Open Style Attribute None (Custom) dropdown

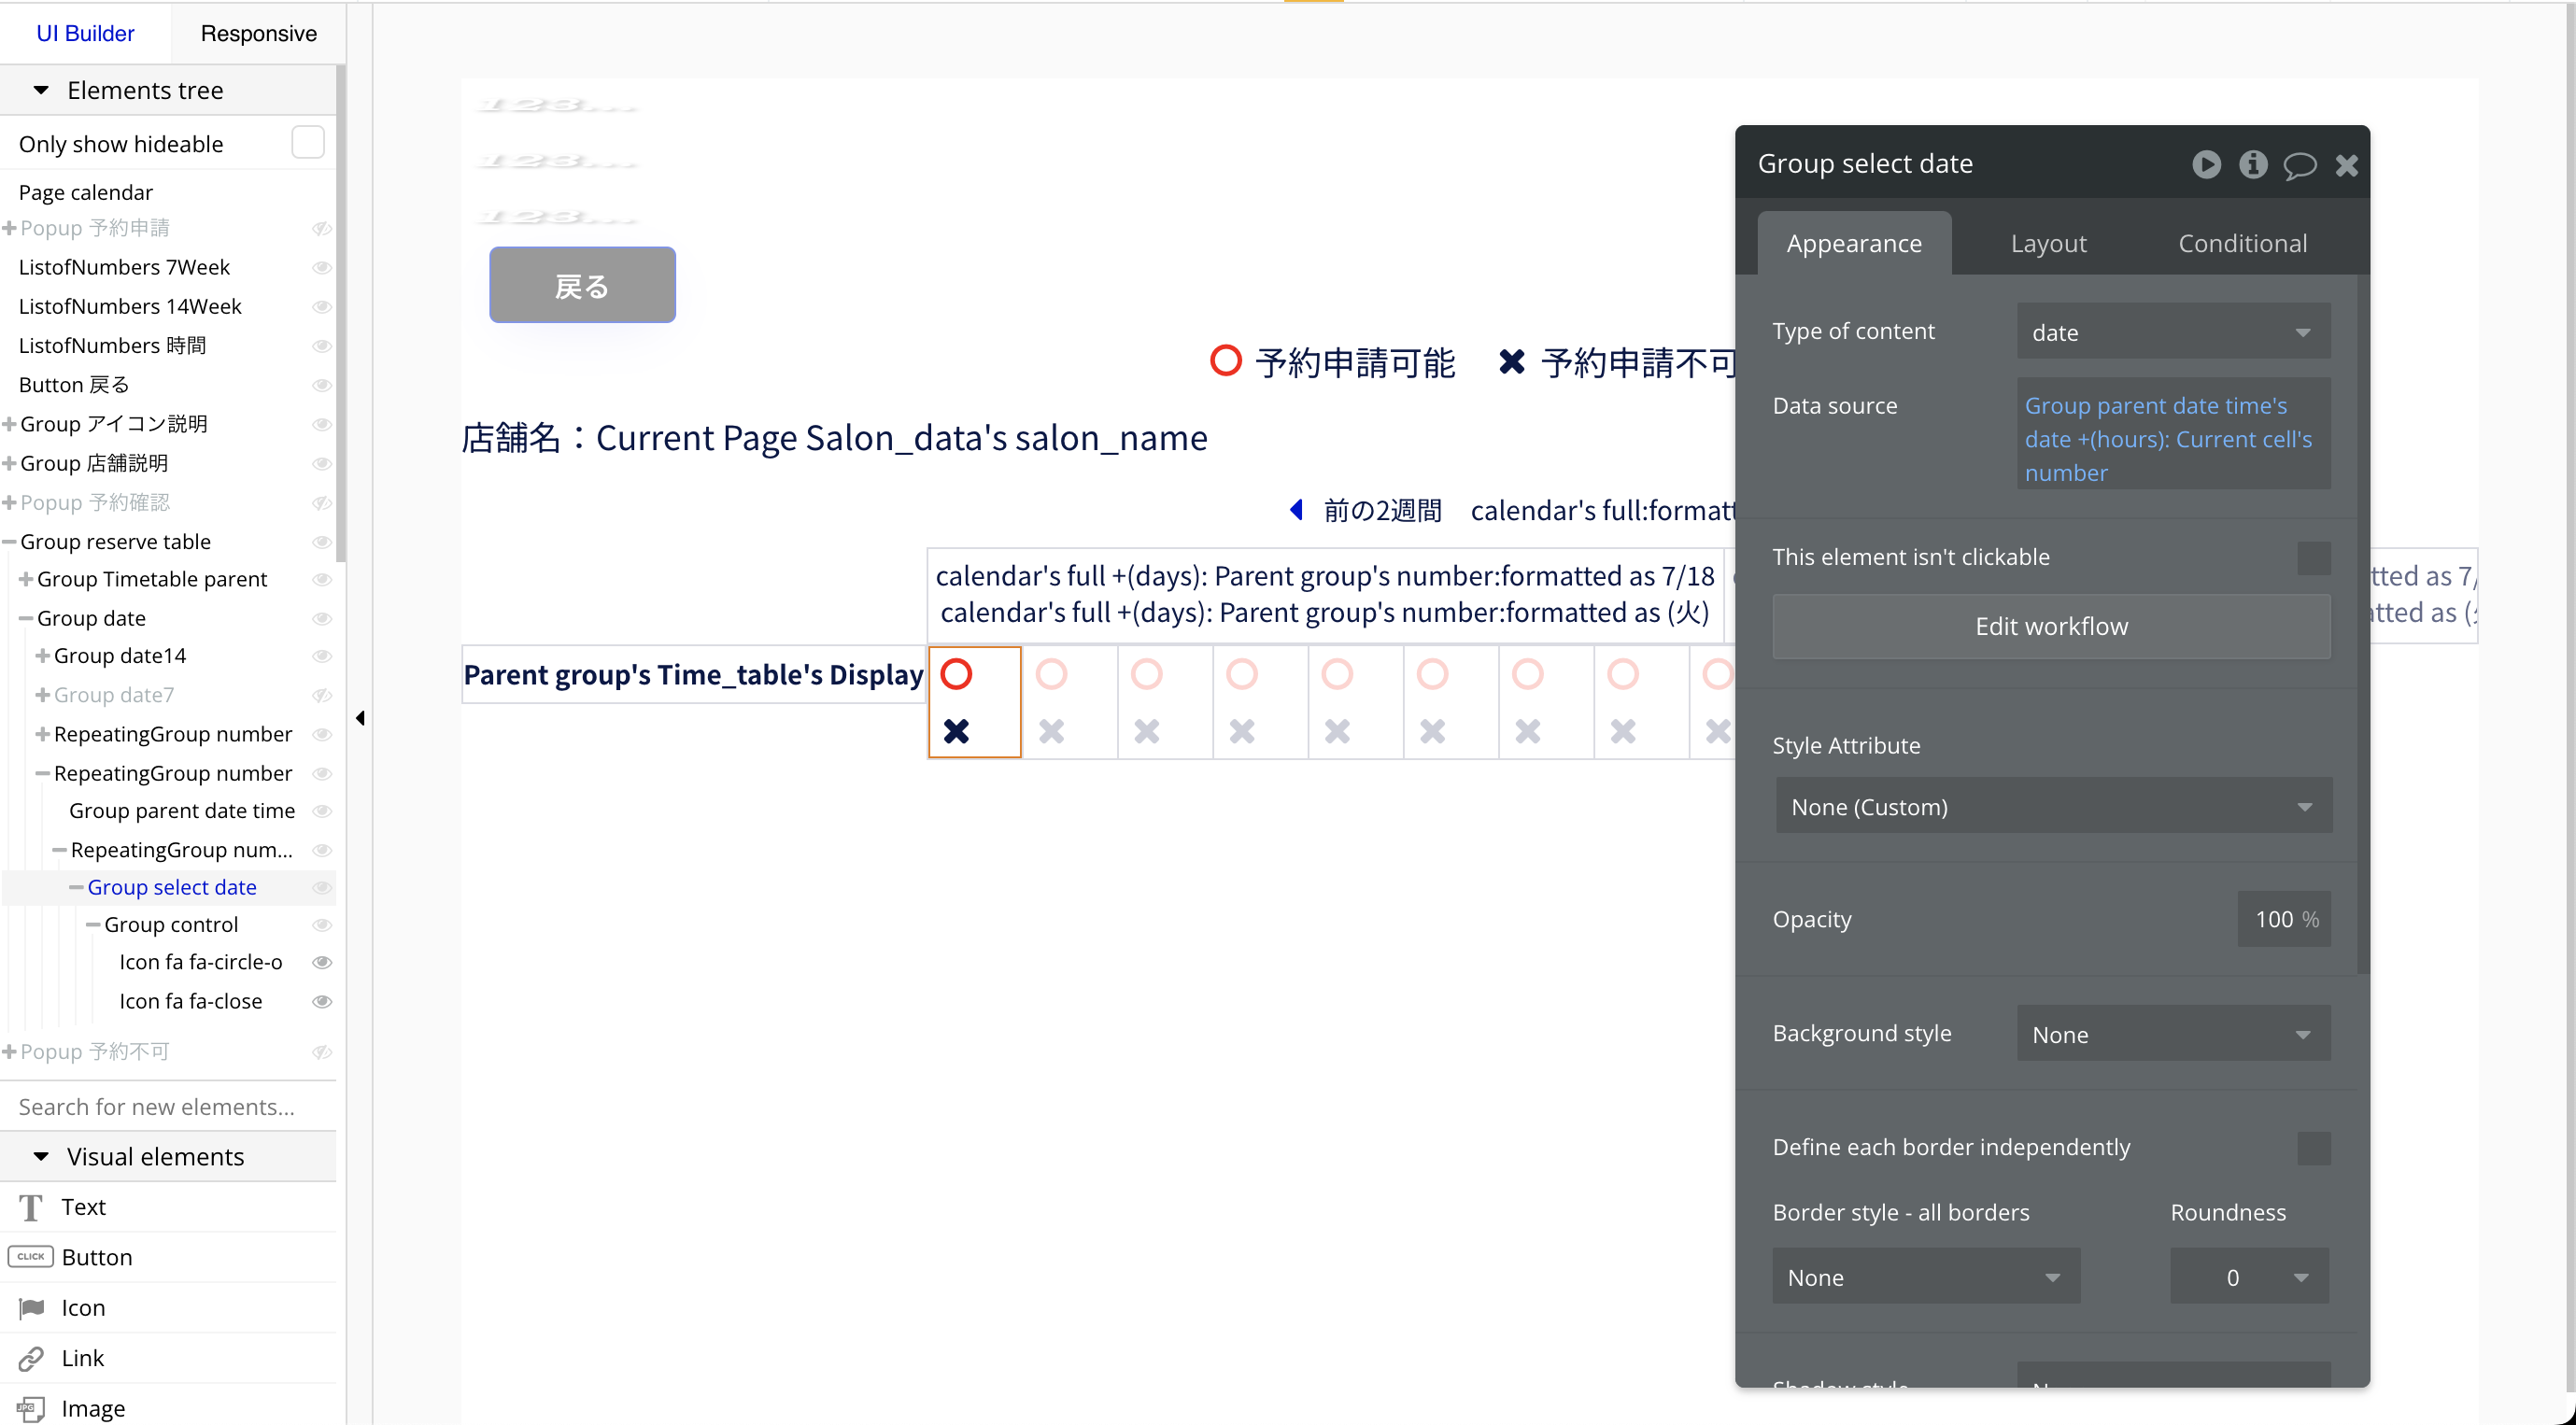2052,807
